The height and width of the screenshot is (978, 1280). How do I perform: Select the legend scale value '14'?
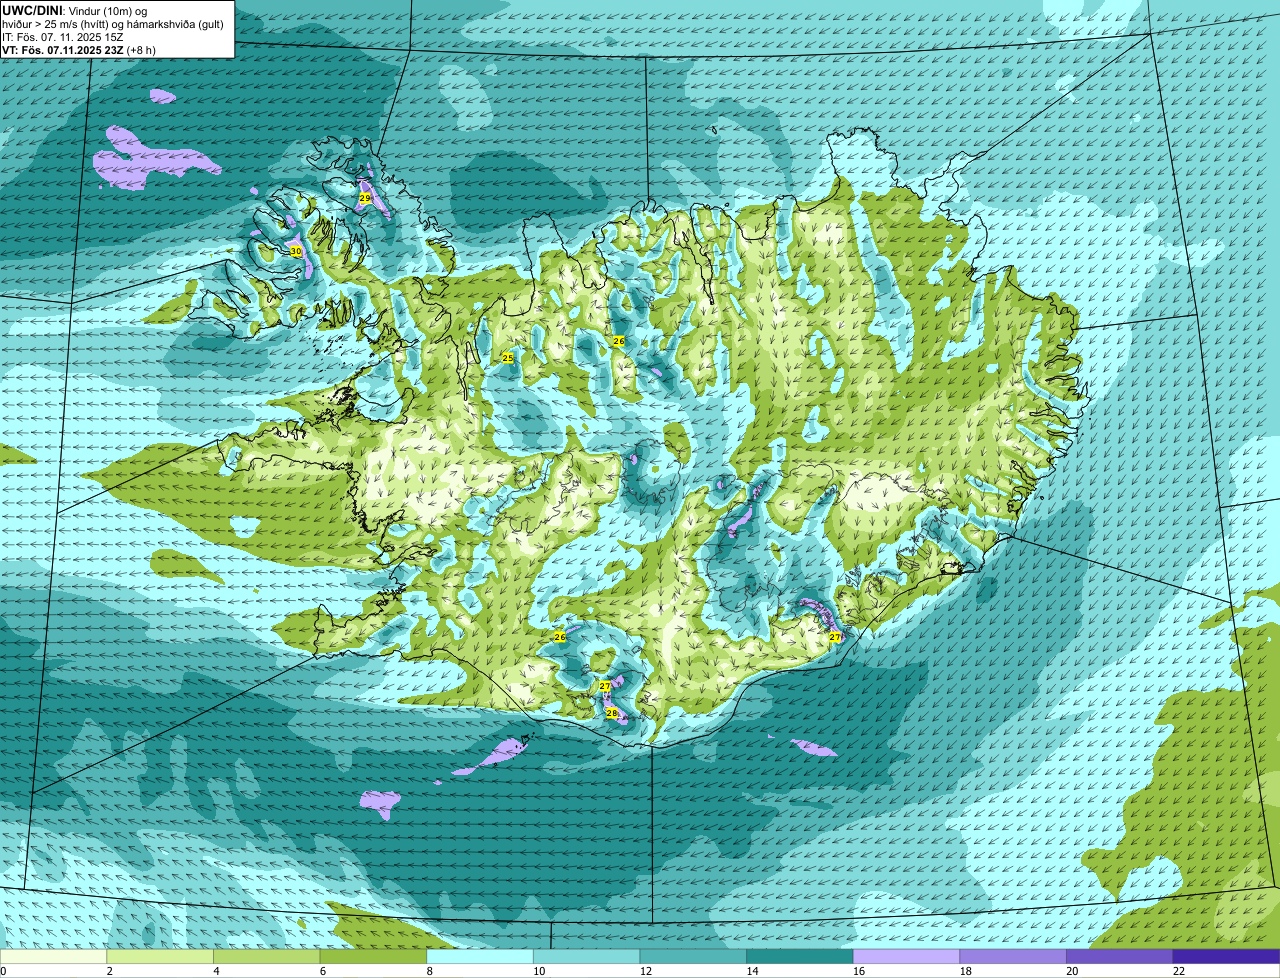(752, 971)
